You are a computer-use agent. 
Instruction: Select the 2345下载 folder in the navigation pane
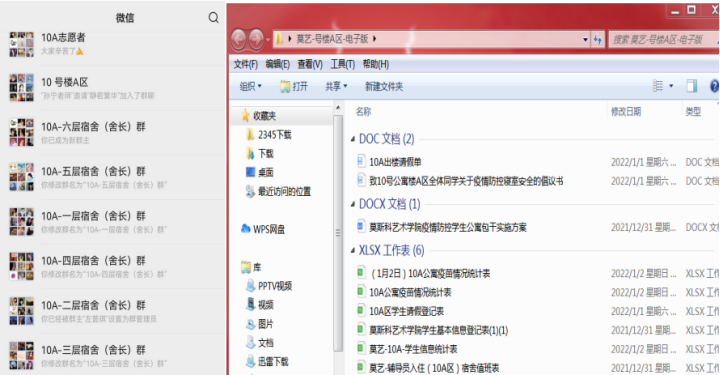click(269, 134)
